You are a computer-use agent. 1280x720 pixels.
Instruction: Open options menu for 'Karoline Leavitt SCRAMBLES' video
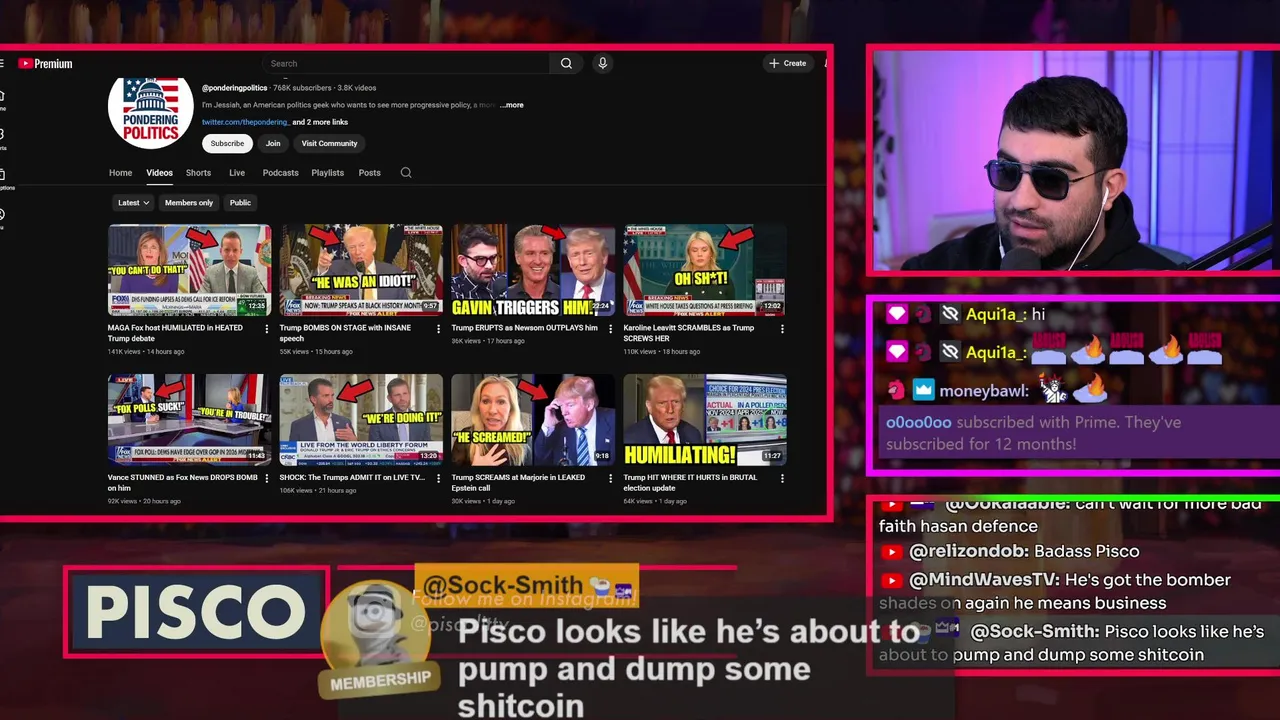(782, 329)
